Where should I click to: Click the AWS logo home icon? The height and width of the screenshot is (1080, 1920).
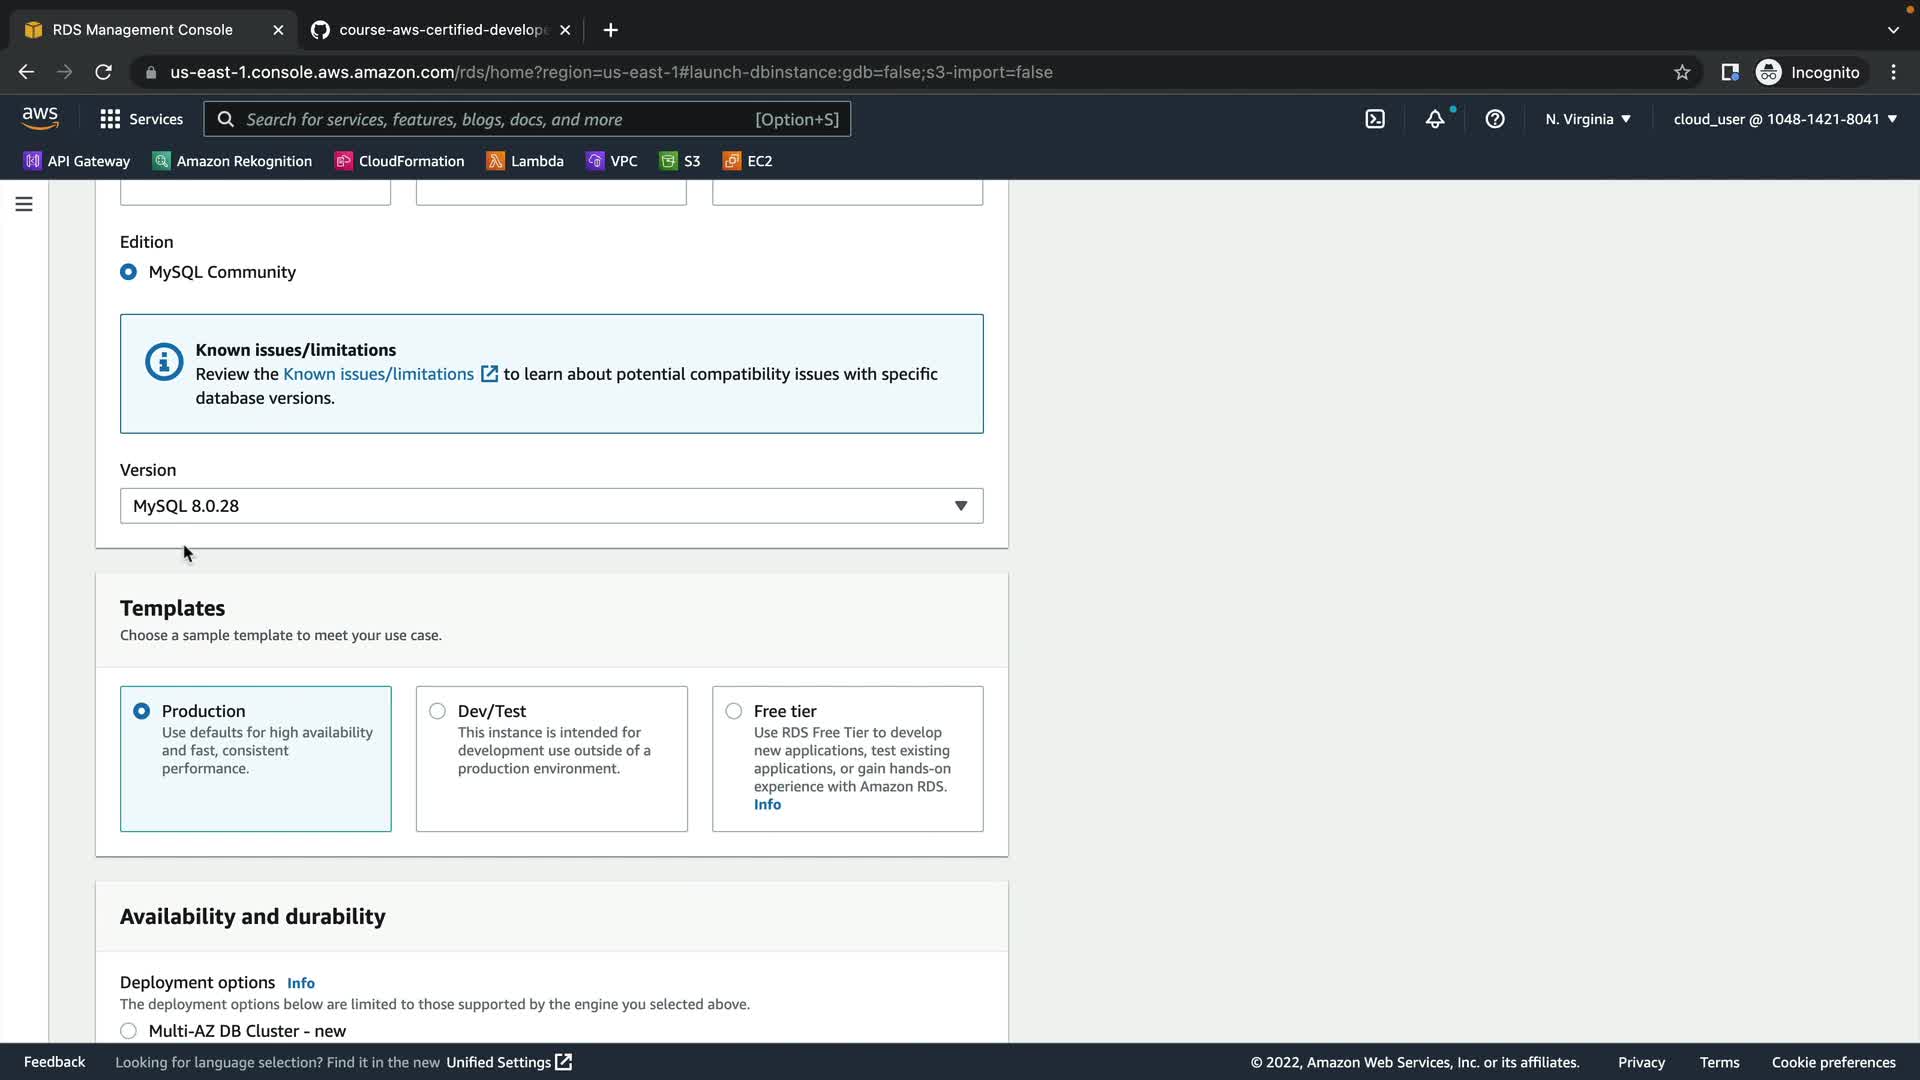40,118
